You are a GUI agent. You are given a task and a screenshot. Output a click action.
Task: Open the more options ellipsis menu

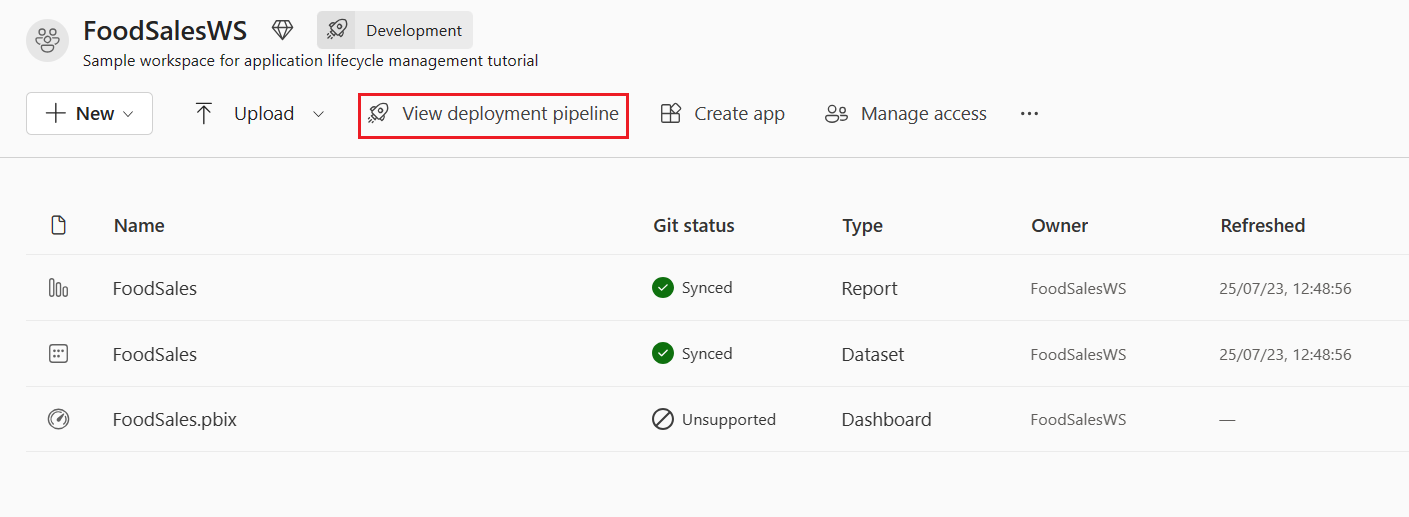(x=1029, y=114)
